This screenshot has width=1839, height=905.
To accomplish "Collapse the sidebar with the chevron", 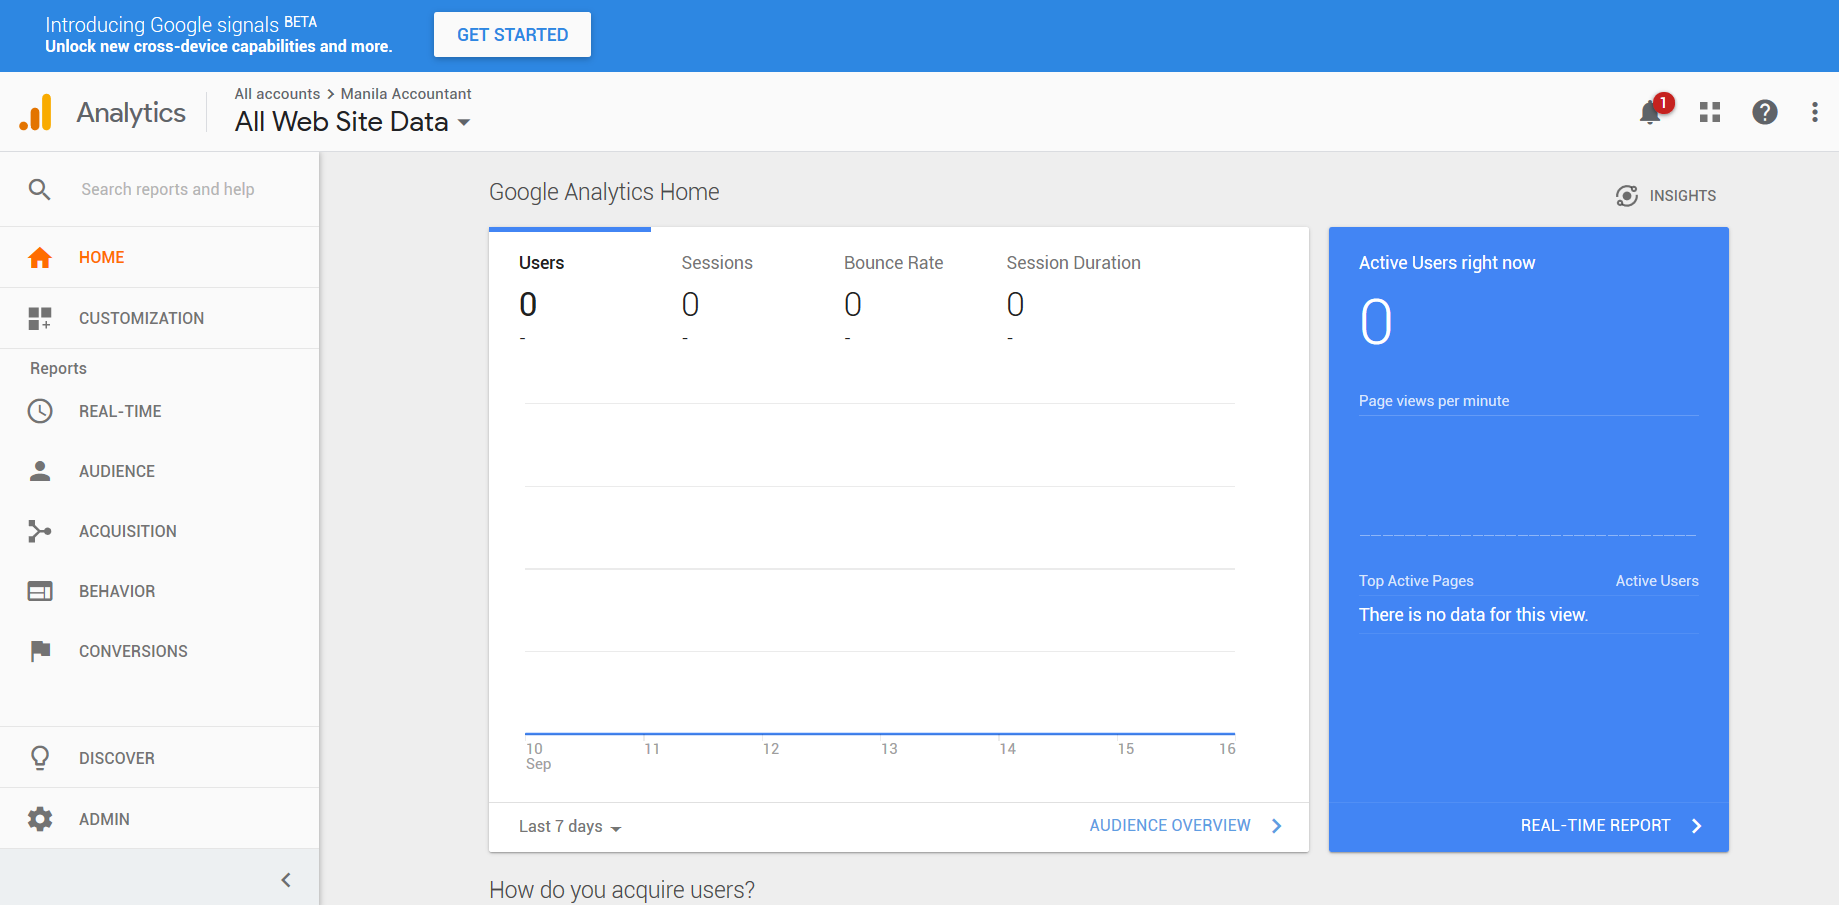I will point(285,879).
